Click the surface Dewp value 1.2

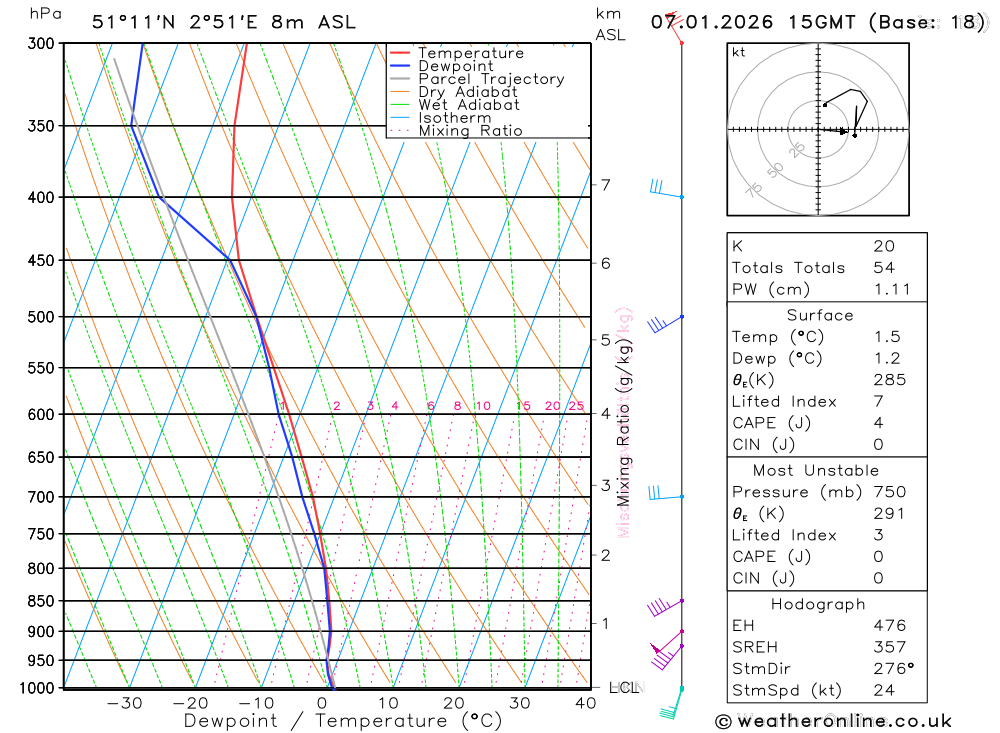[x=887, y=359]
